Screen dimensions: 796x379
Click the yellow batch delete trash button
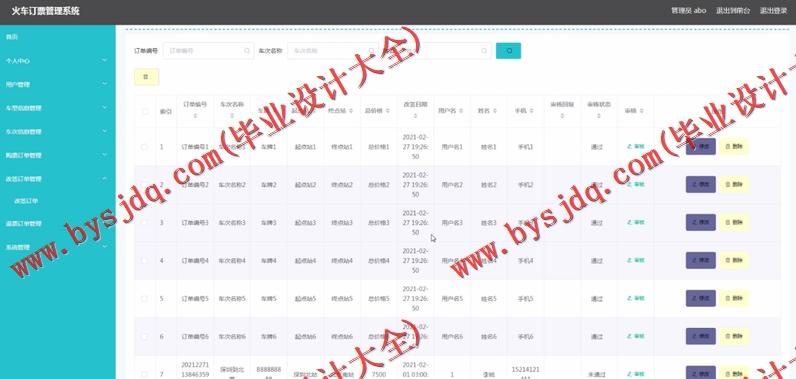pos(146,77)
